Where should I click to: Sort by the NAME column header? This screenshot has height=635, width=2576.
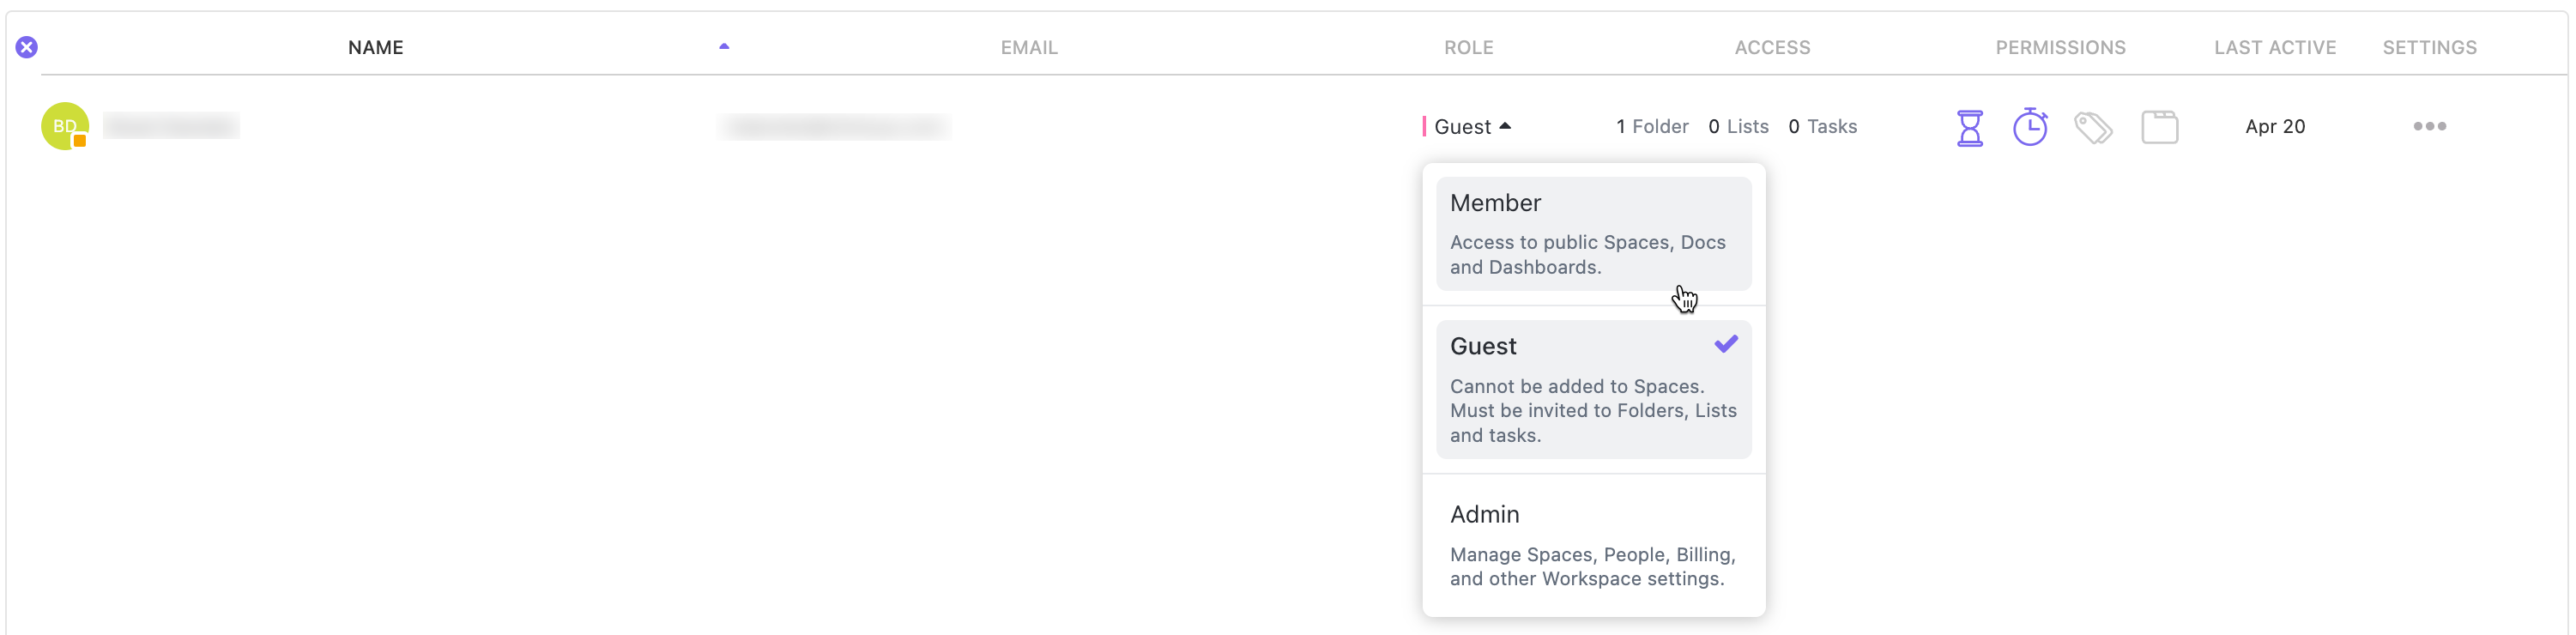tap(376, 47)
